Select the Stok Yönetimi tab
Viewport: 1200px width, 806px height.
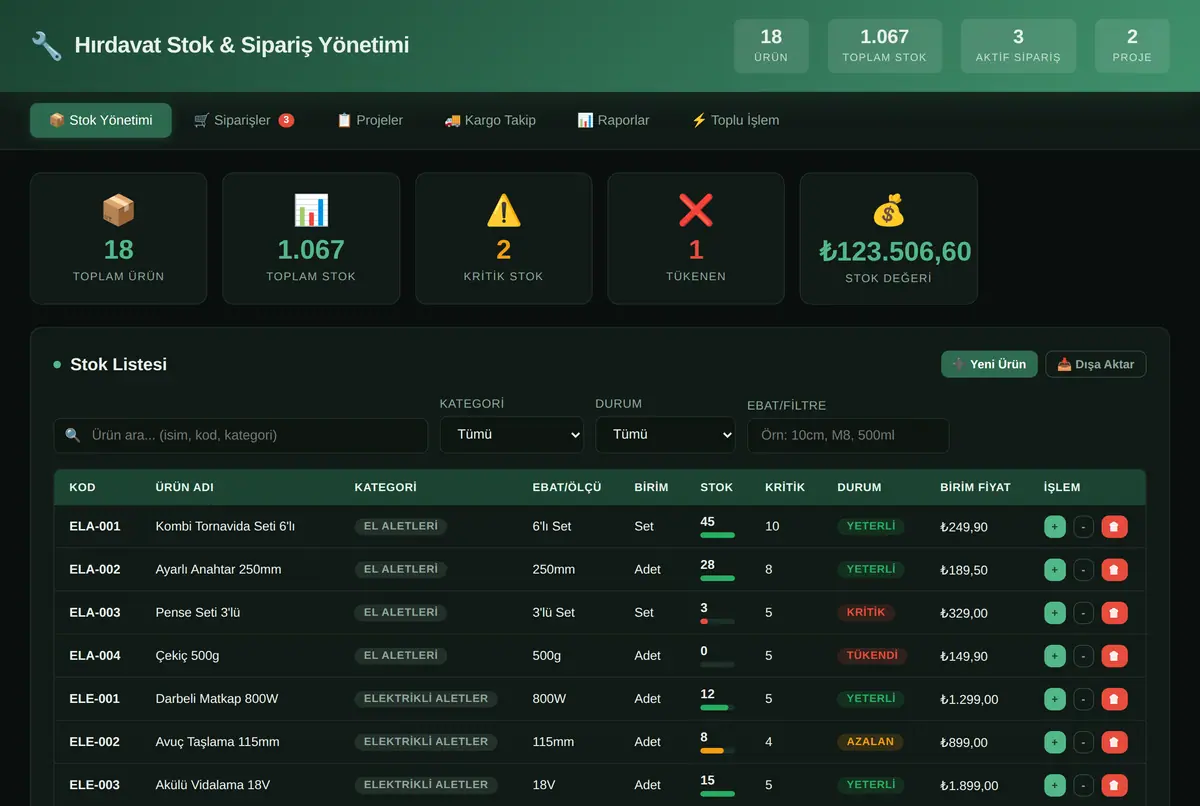click(x=101, y=120)
